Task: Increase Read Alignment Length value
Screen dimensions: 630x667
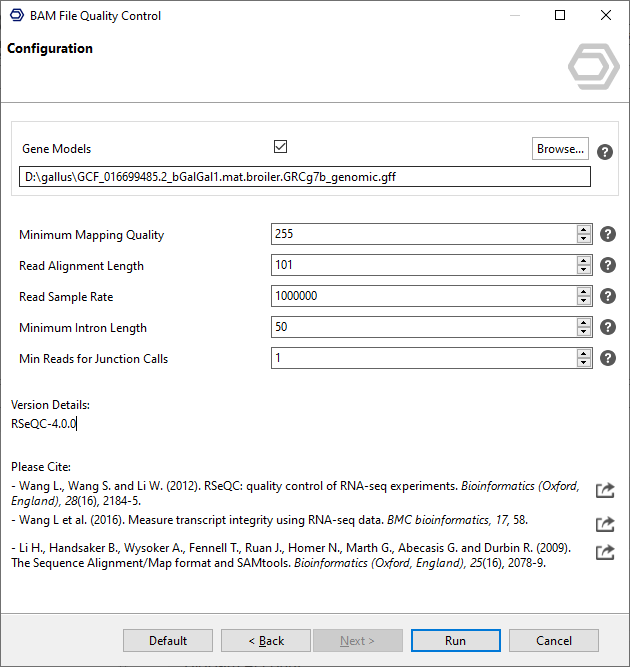Action: point(584,260)
